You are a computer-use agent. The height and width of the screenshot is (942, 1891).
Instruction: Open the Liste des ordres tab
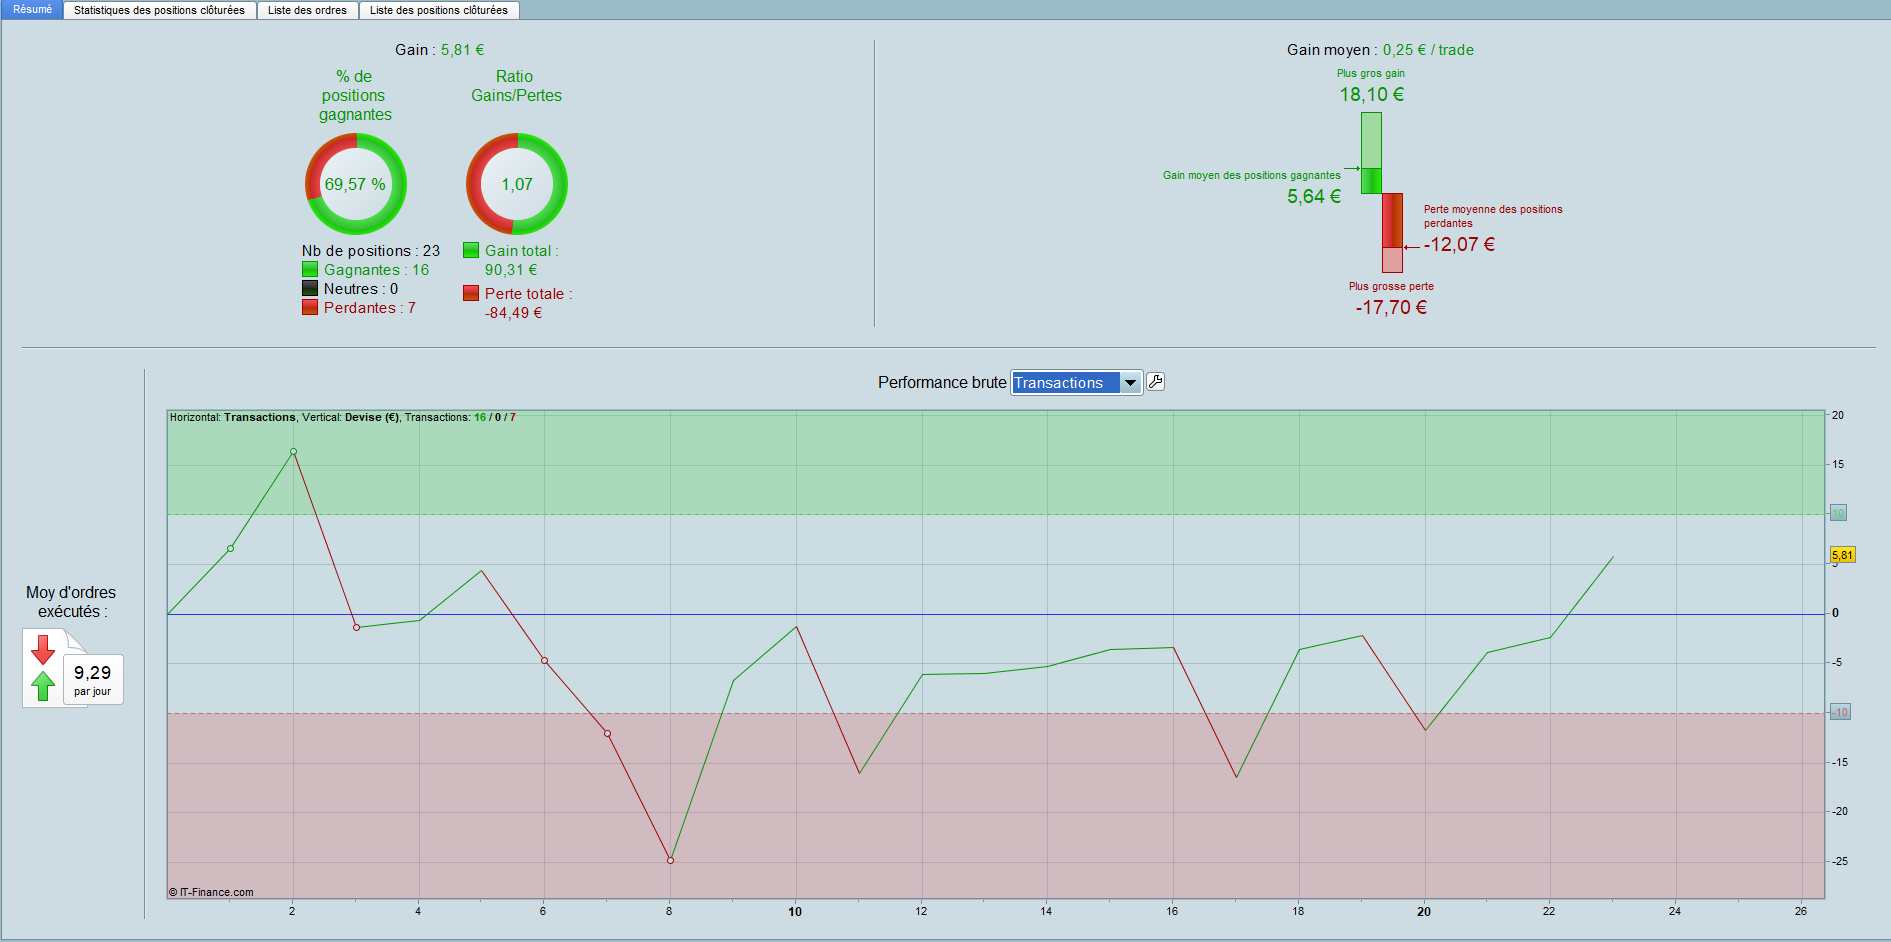click(x=307, y=10)
